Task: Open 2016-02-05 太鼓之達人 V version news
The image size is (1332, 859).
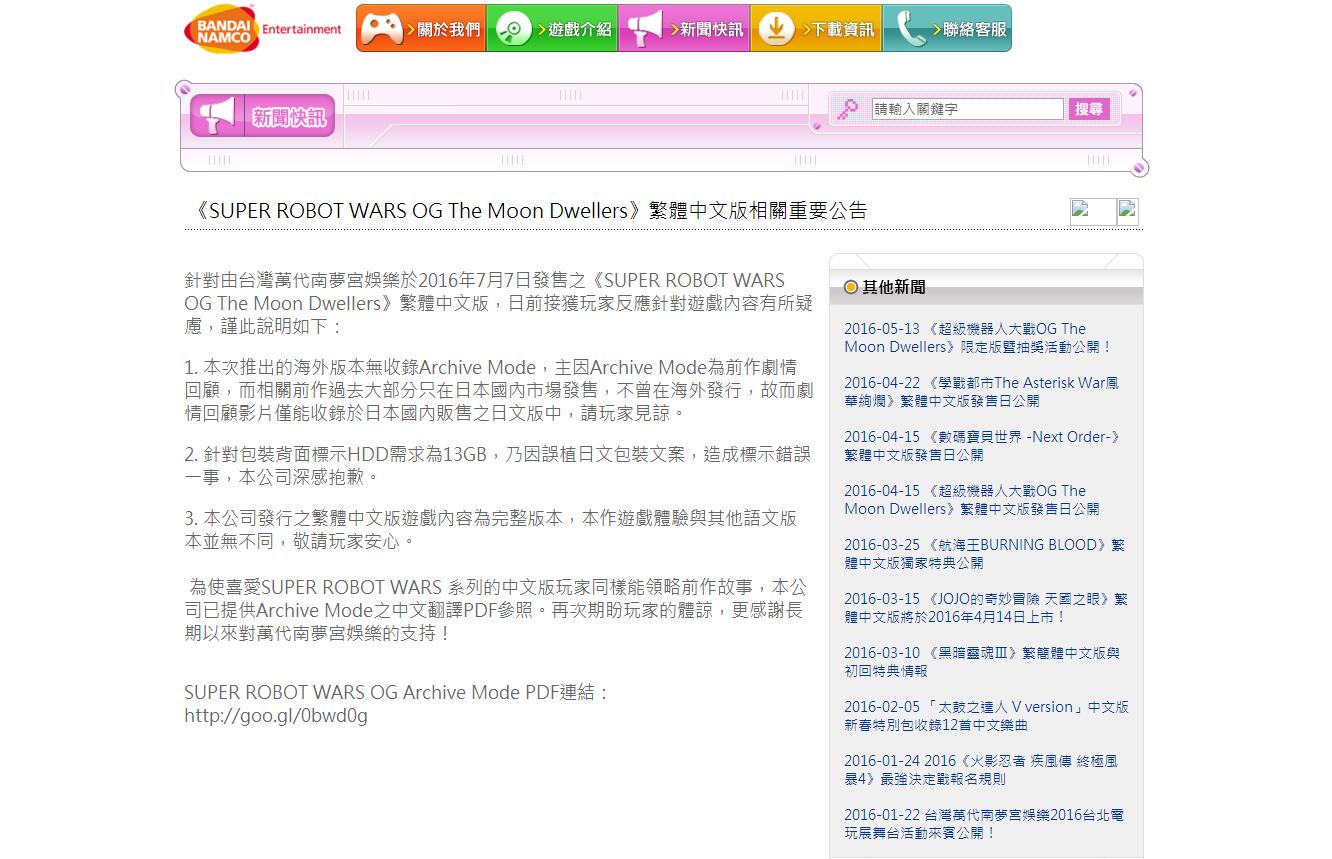Action: [985, 716]
